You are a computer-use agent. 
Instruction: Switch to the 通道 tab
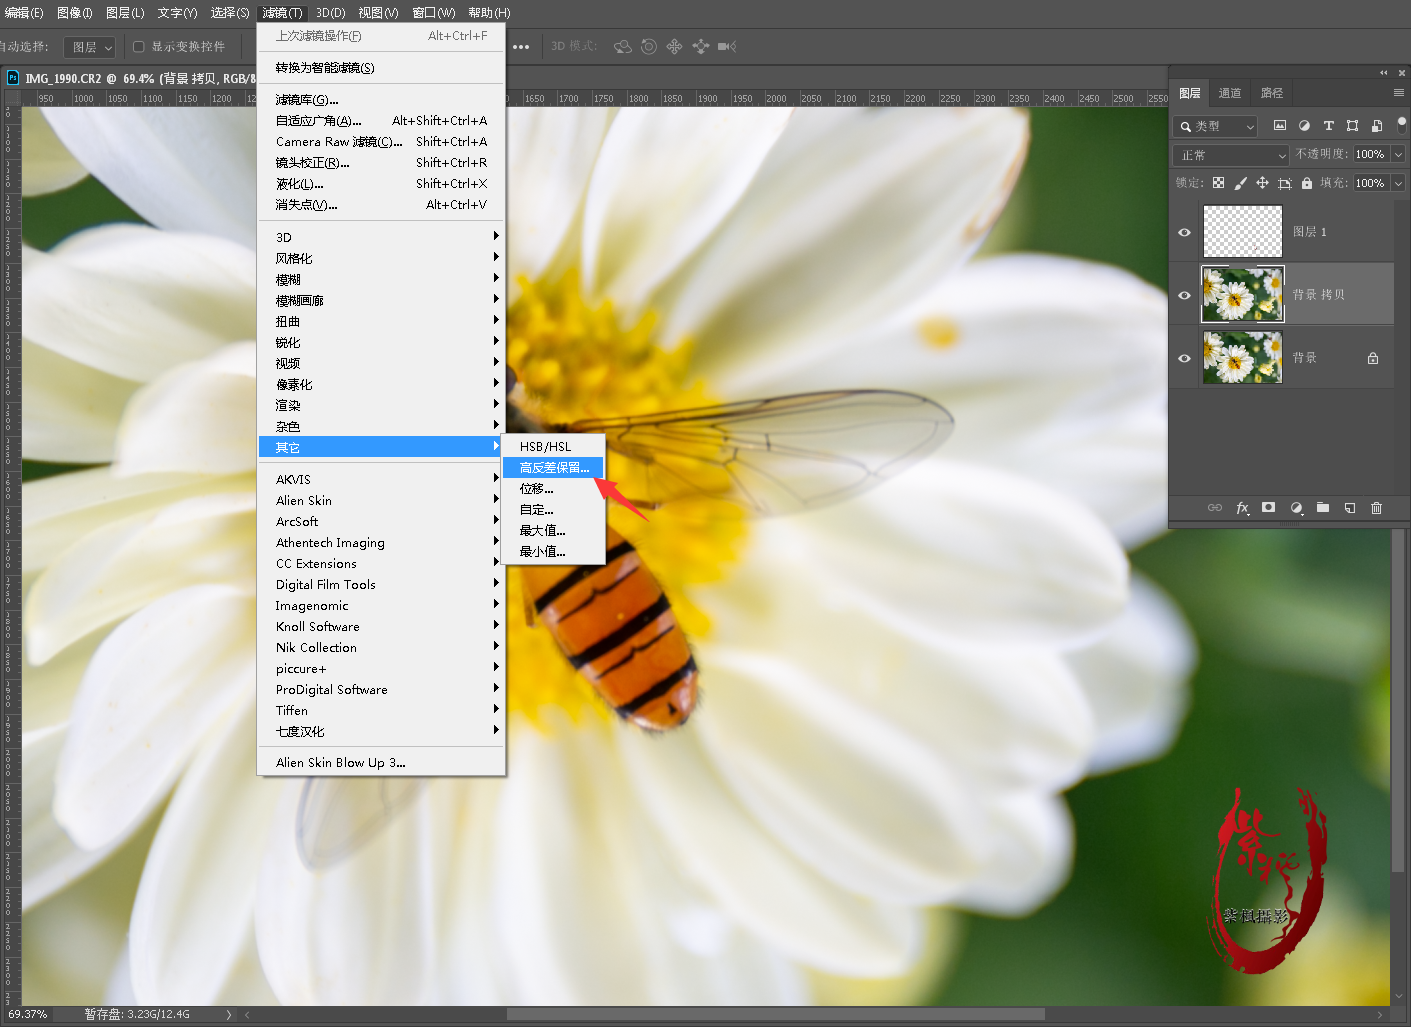1230,93
